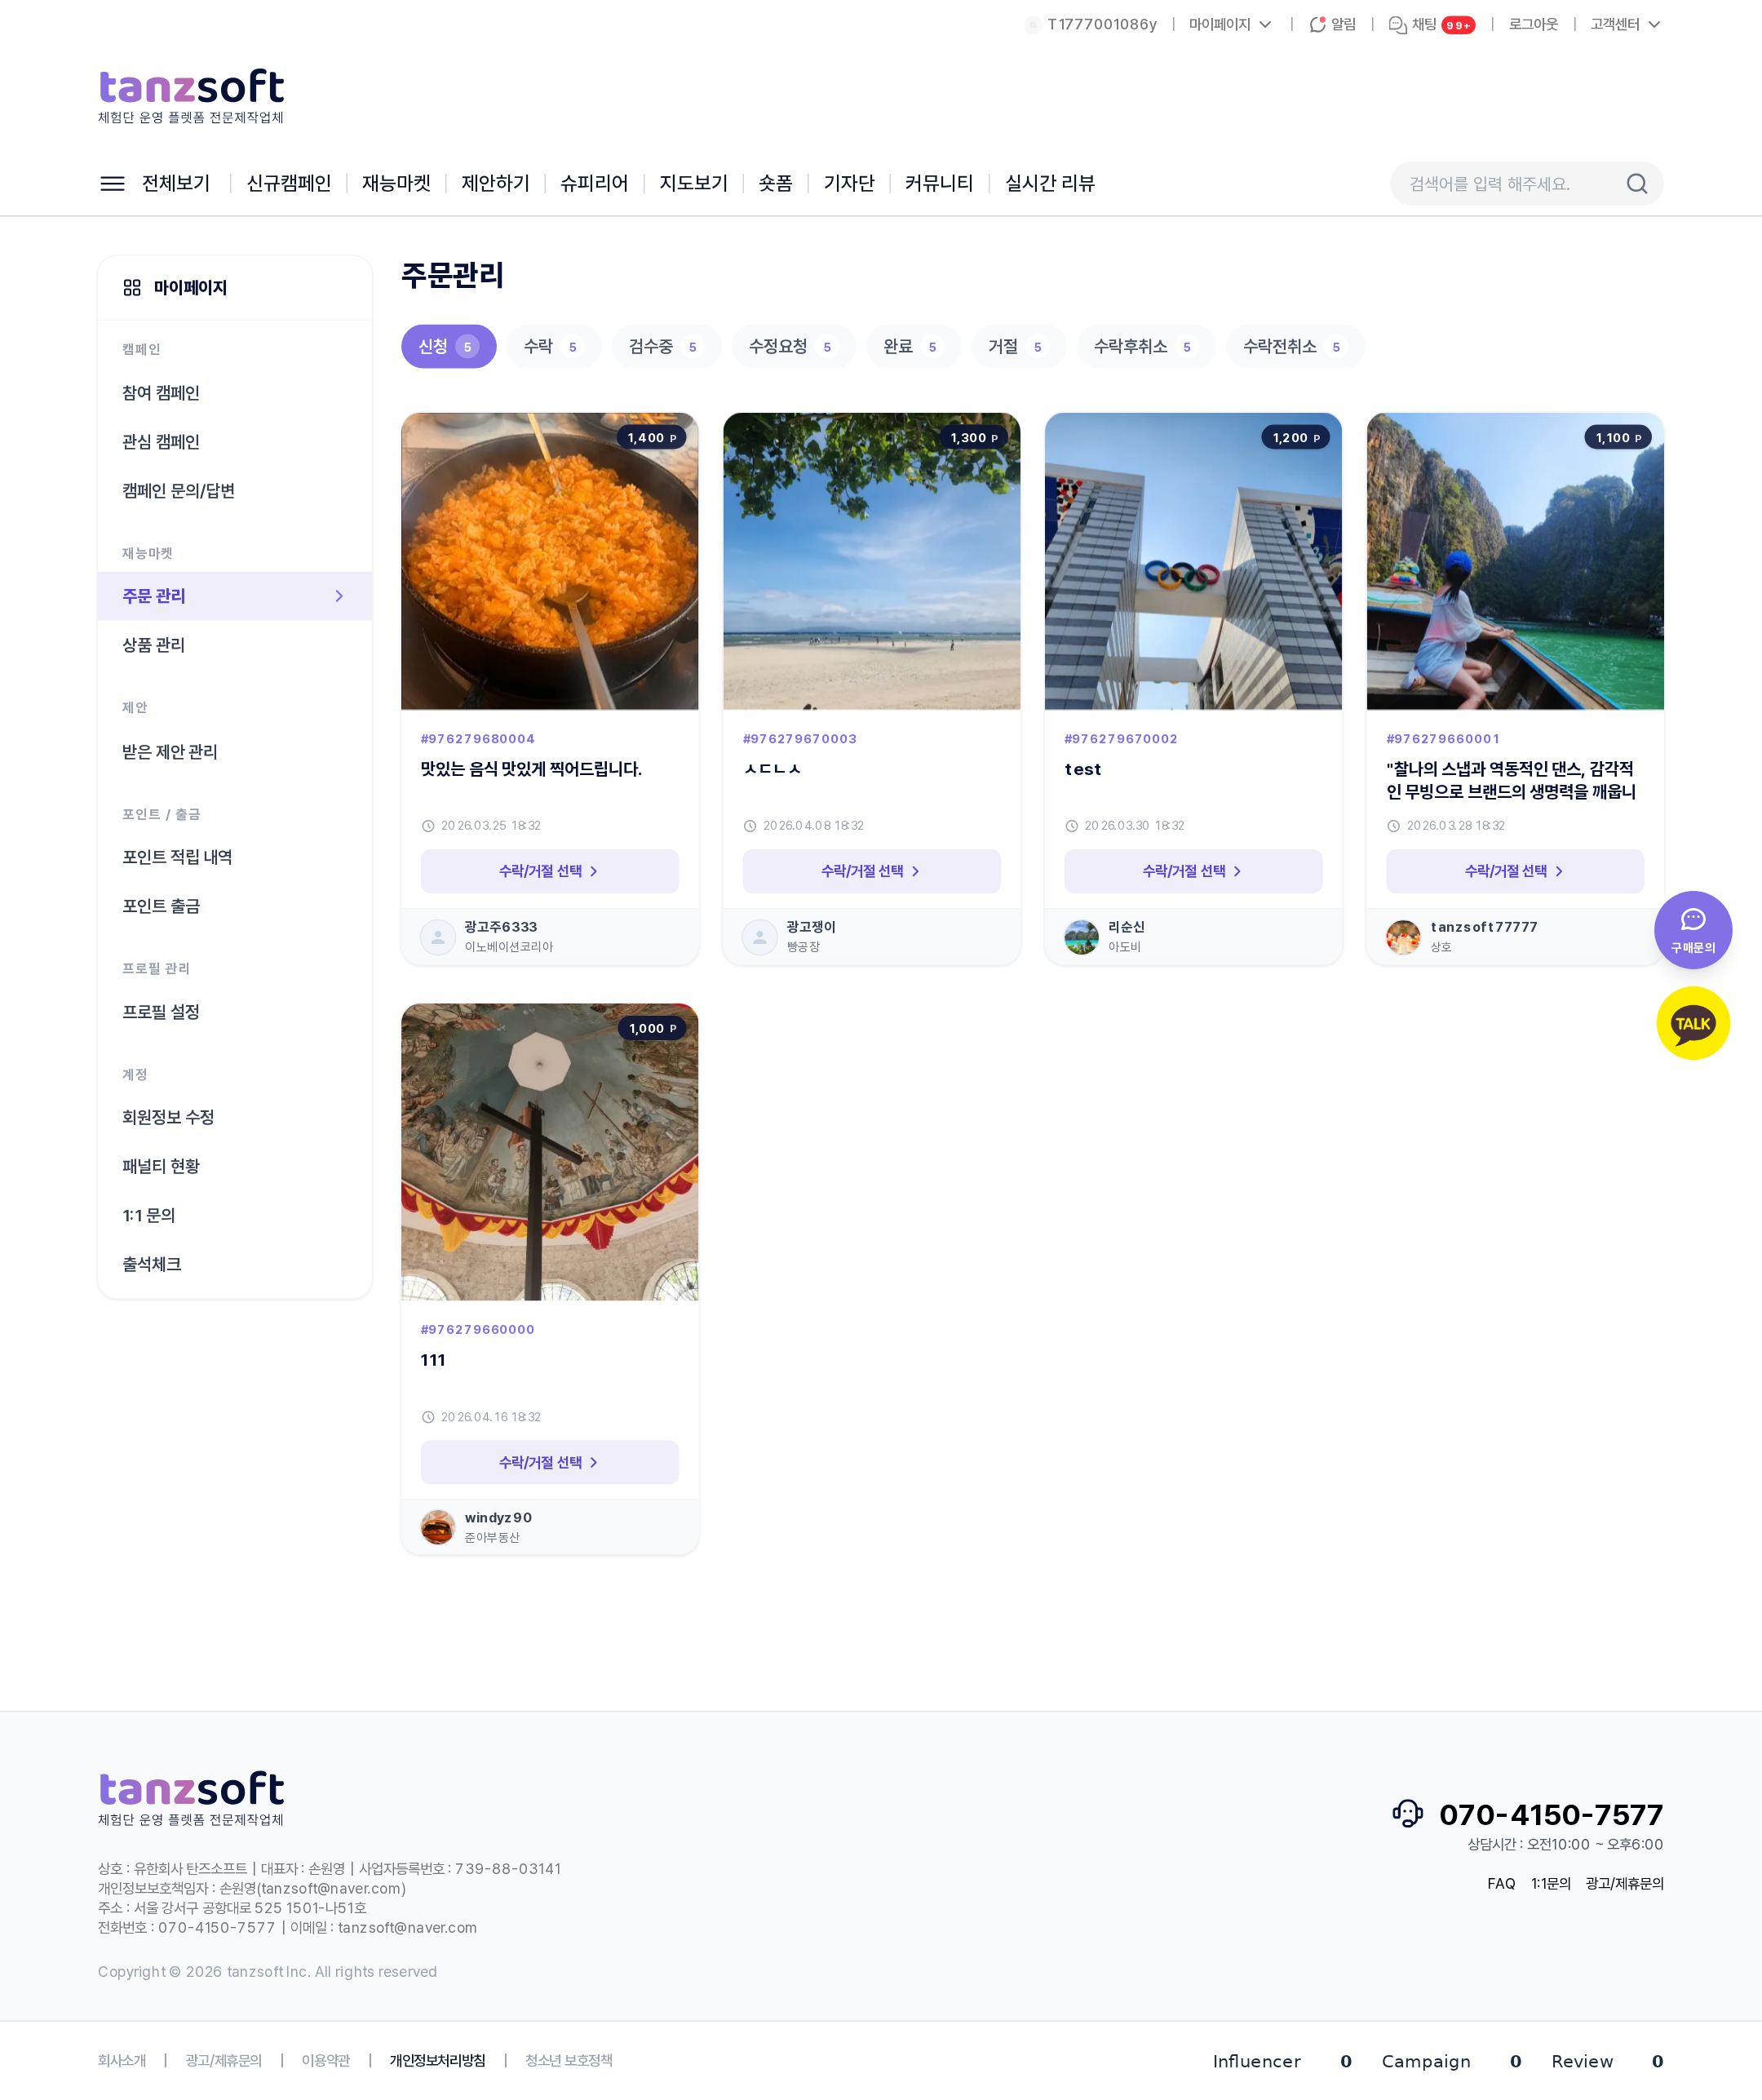Open 기자단 in main navigation

tap(848, 183)
